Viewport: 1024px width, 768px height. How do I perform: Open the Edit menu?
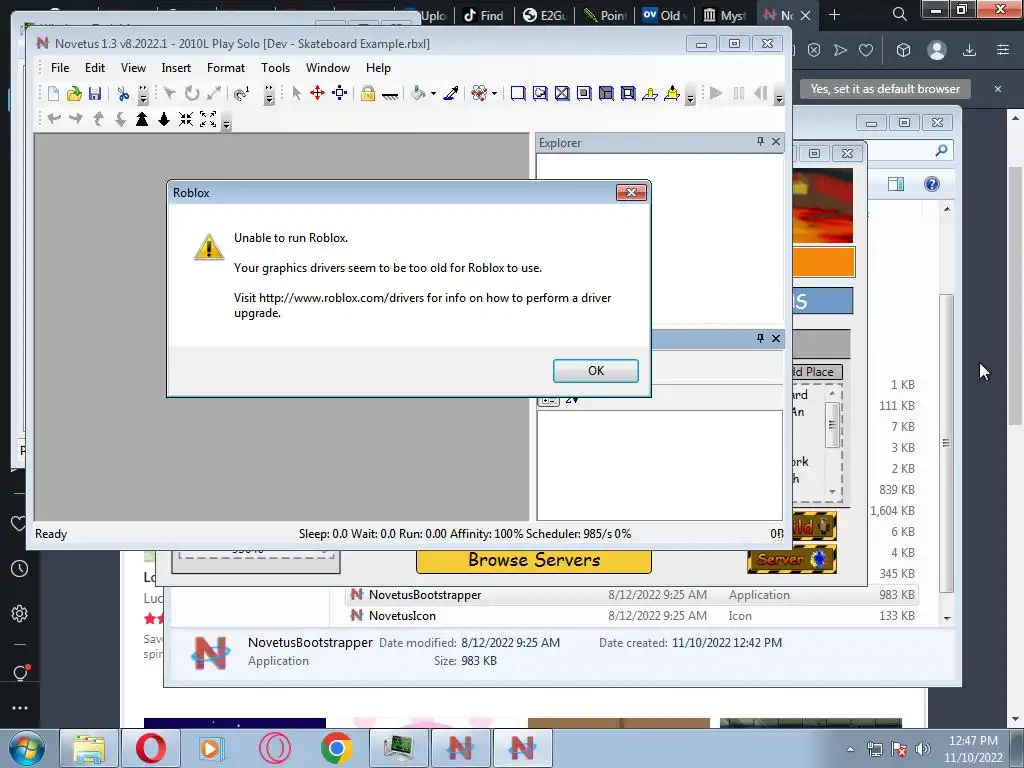pyautogui.click(x=95, y=68)
